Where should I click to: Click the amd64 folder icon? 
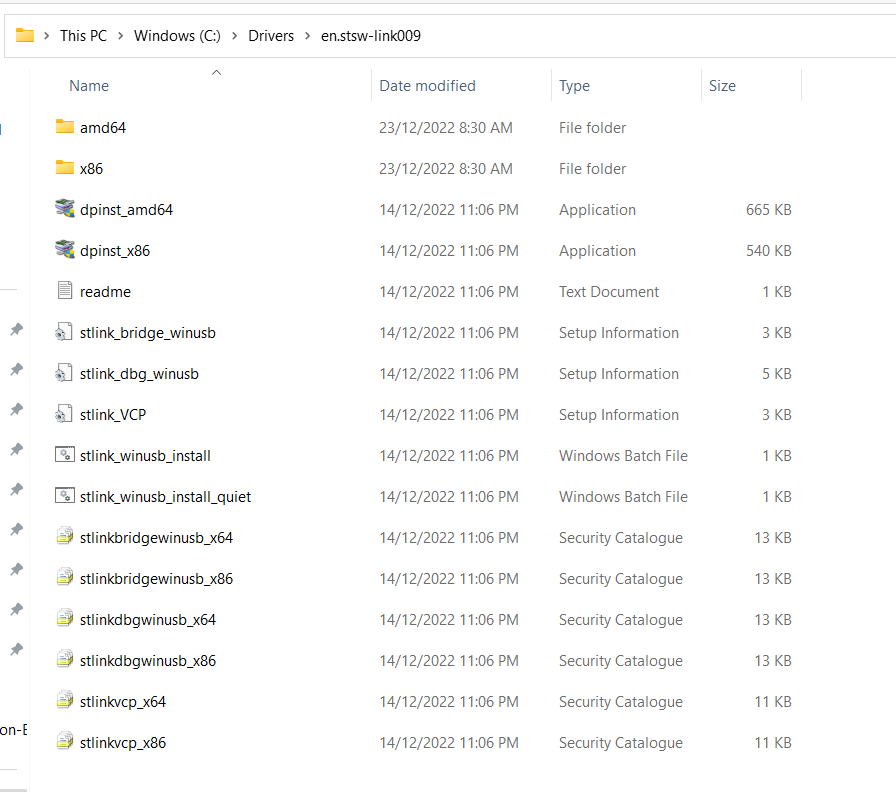coord(65,127)
